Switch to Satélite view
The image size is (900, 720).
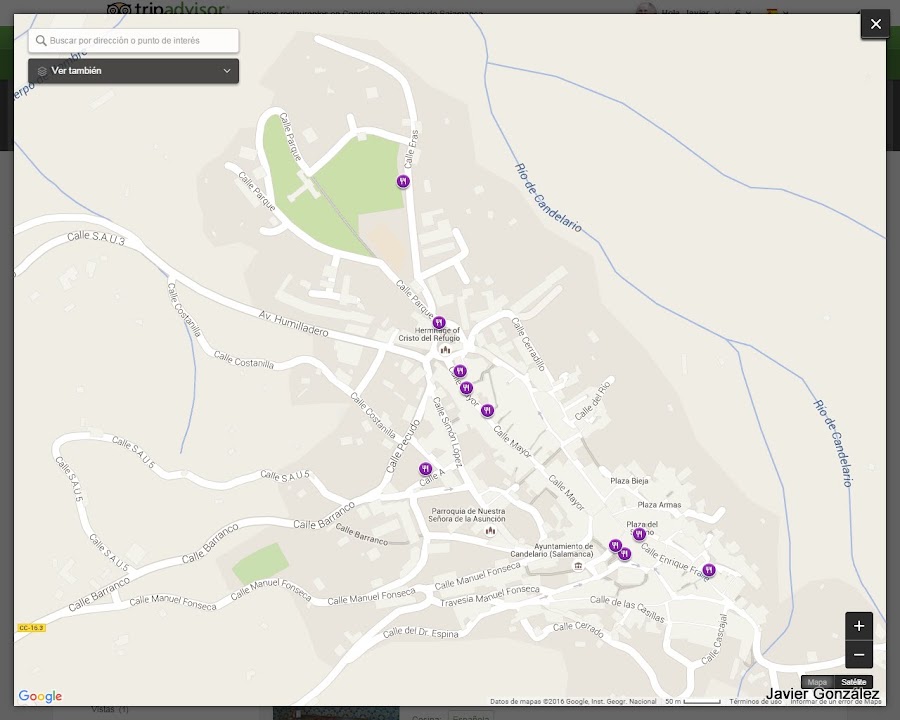click(x=854, y=682)
